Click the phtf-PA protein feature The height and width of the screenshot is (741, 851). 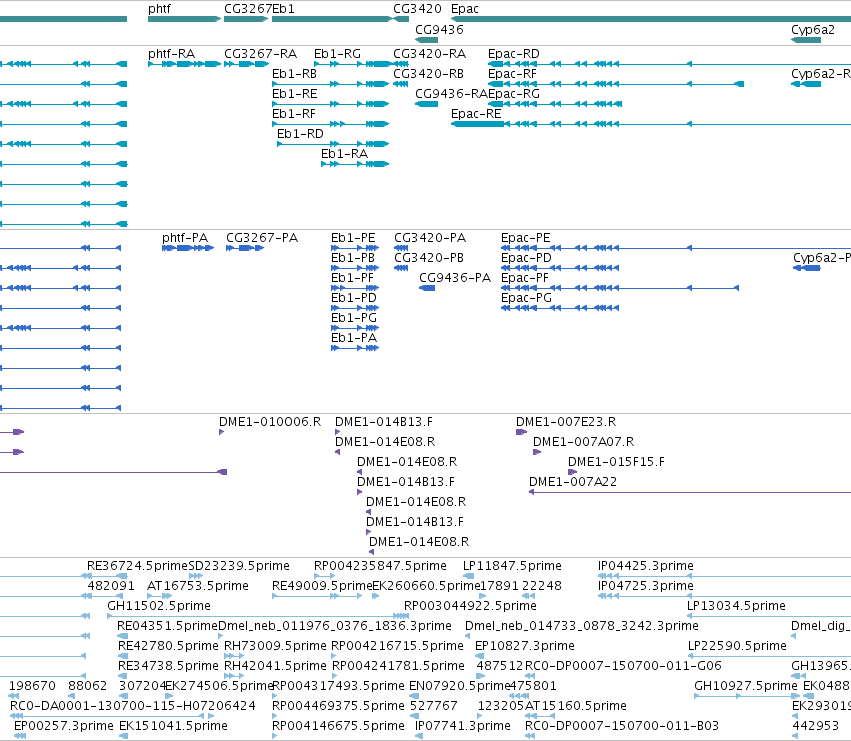tap(188, 248)
